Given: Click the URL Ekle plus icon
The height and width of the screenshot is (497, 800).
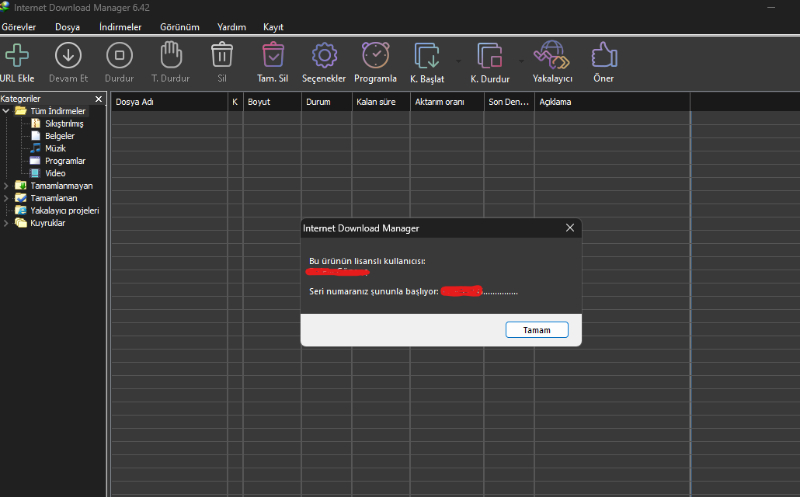Looking at the screenshot, I should [17, 55].
